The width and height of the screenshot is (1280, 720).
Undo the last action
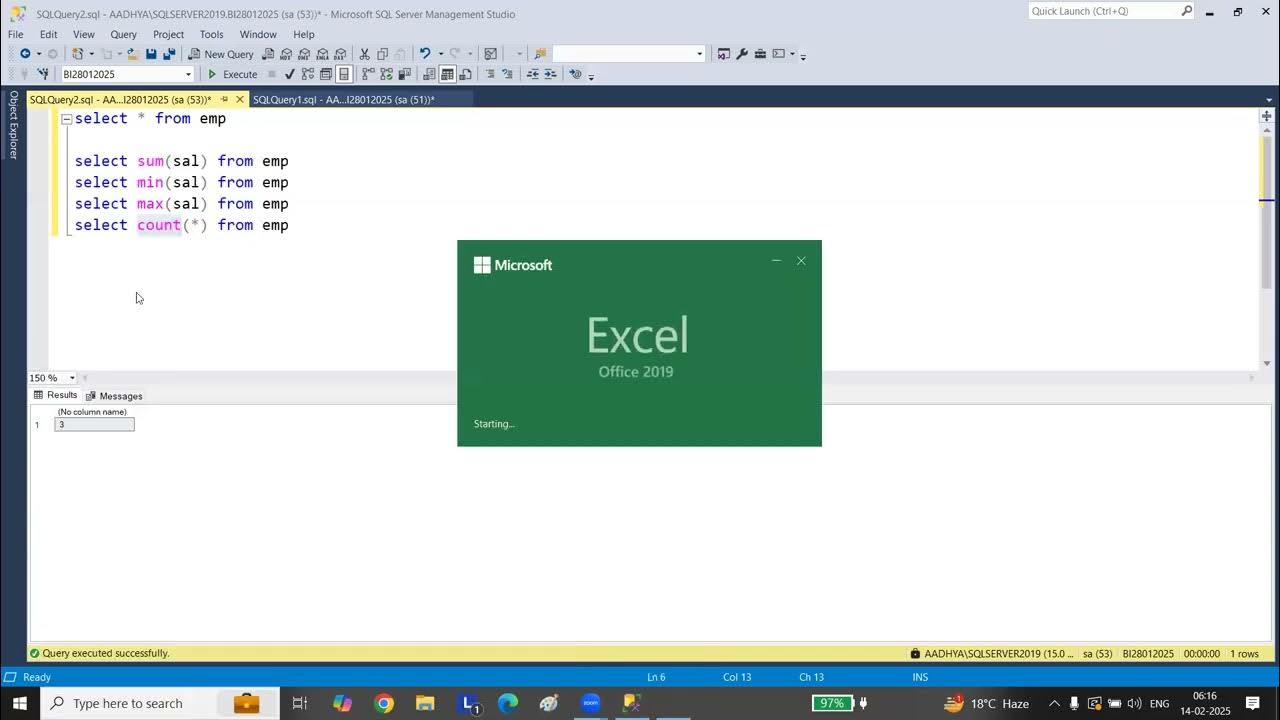click(x=425, y=54)
